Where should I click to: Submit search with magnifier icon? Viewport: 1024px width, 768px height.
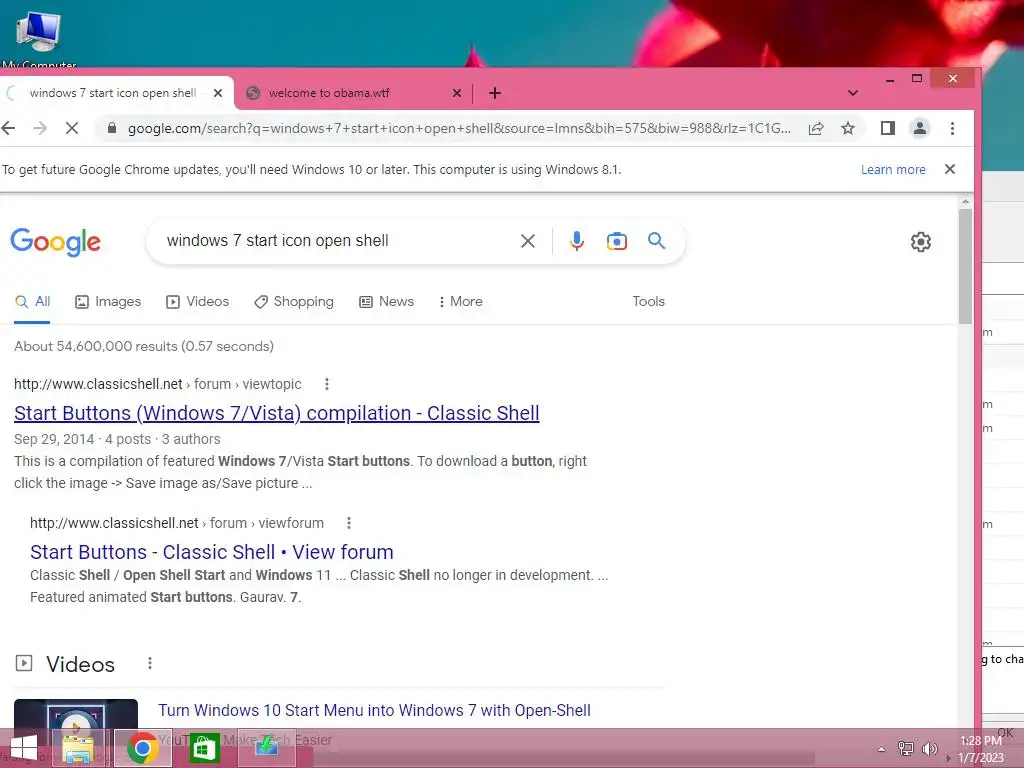[x=656, y=240]
